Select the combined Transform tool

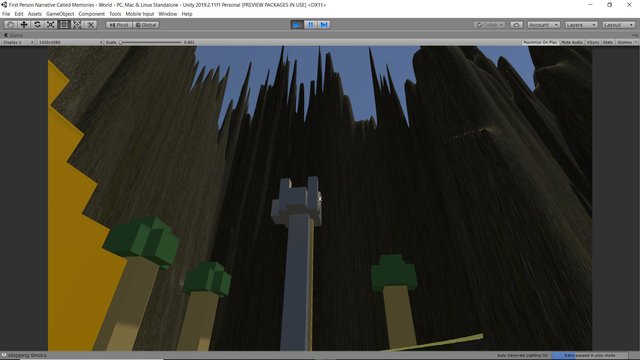click(77, 25)
